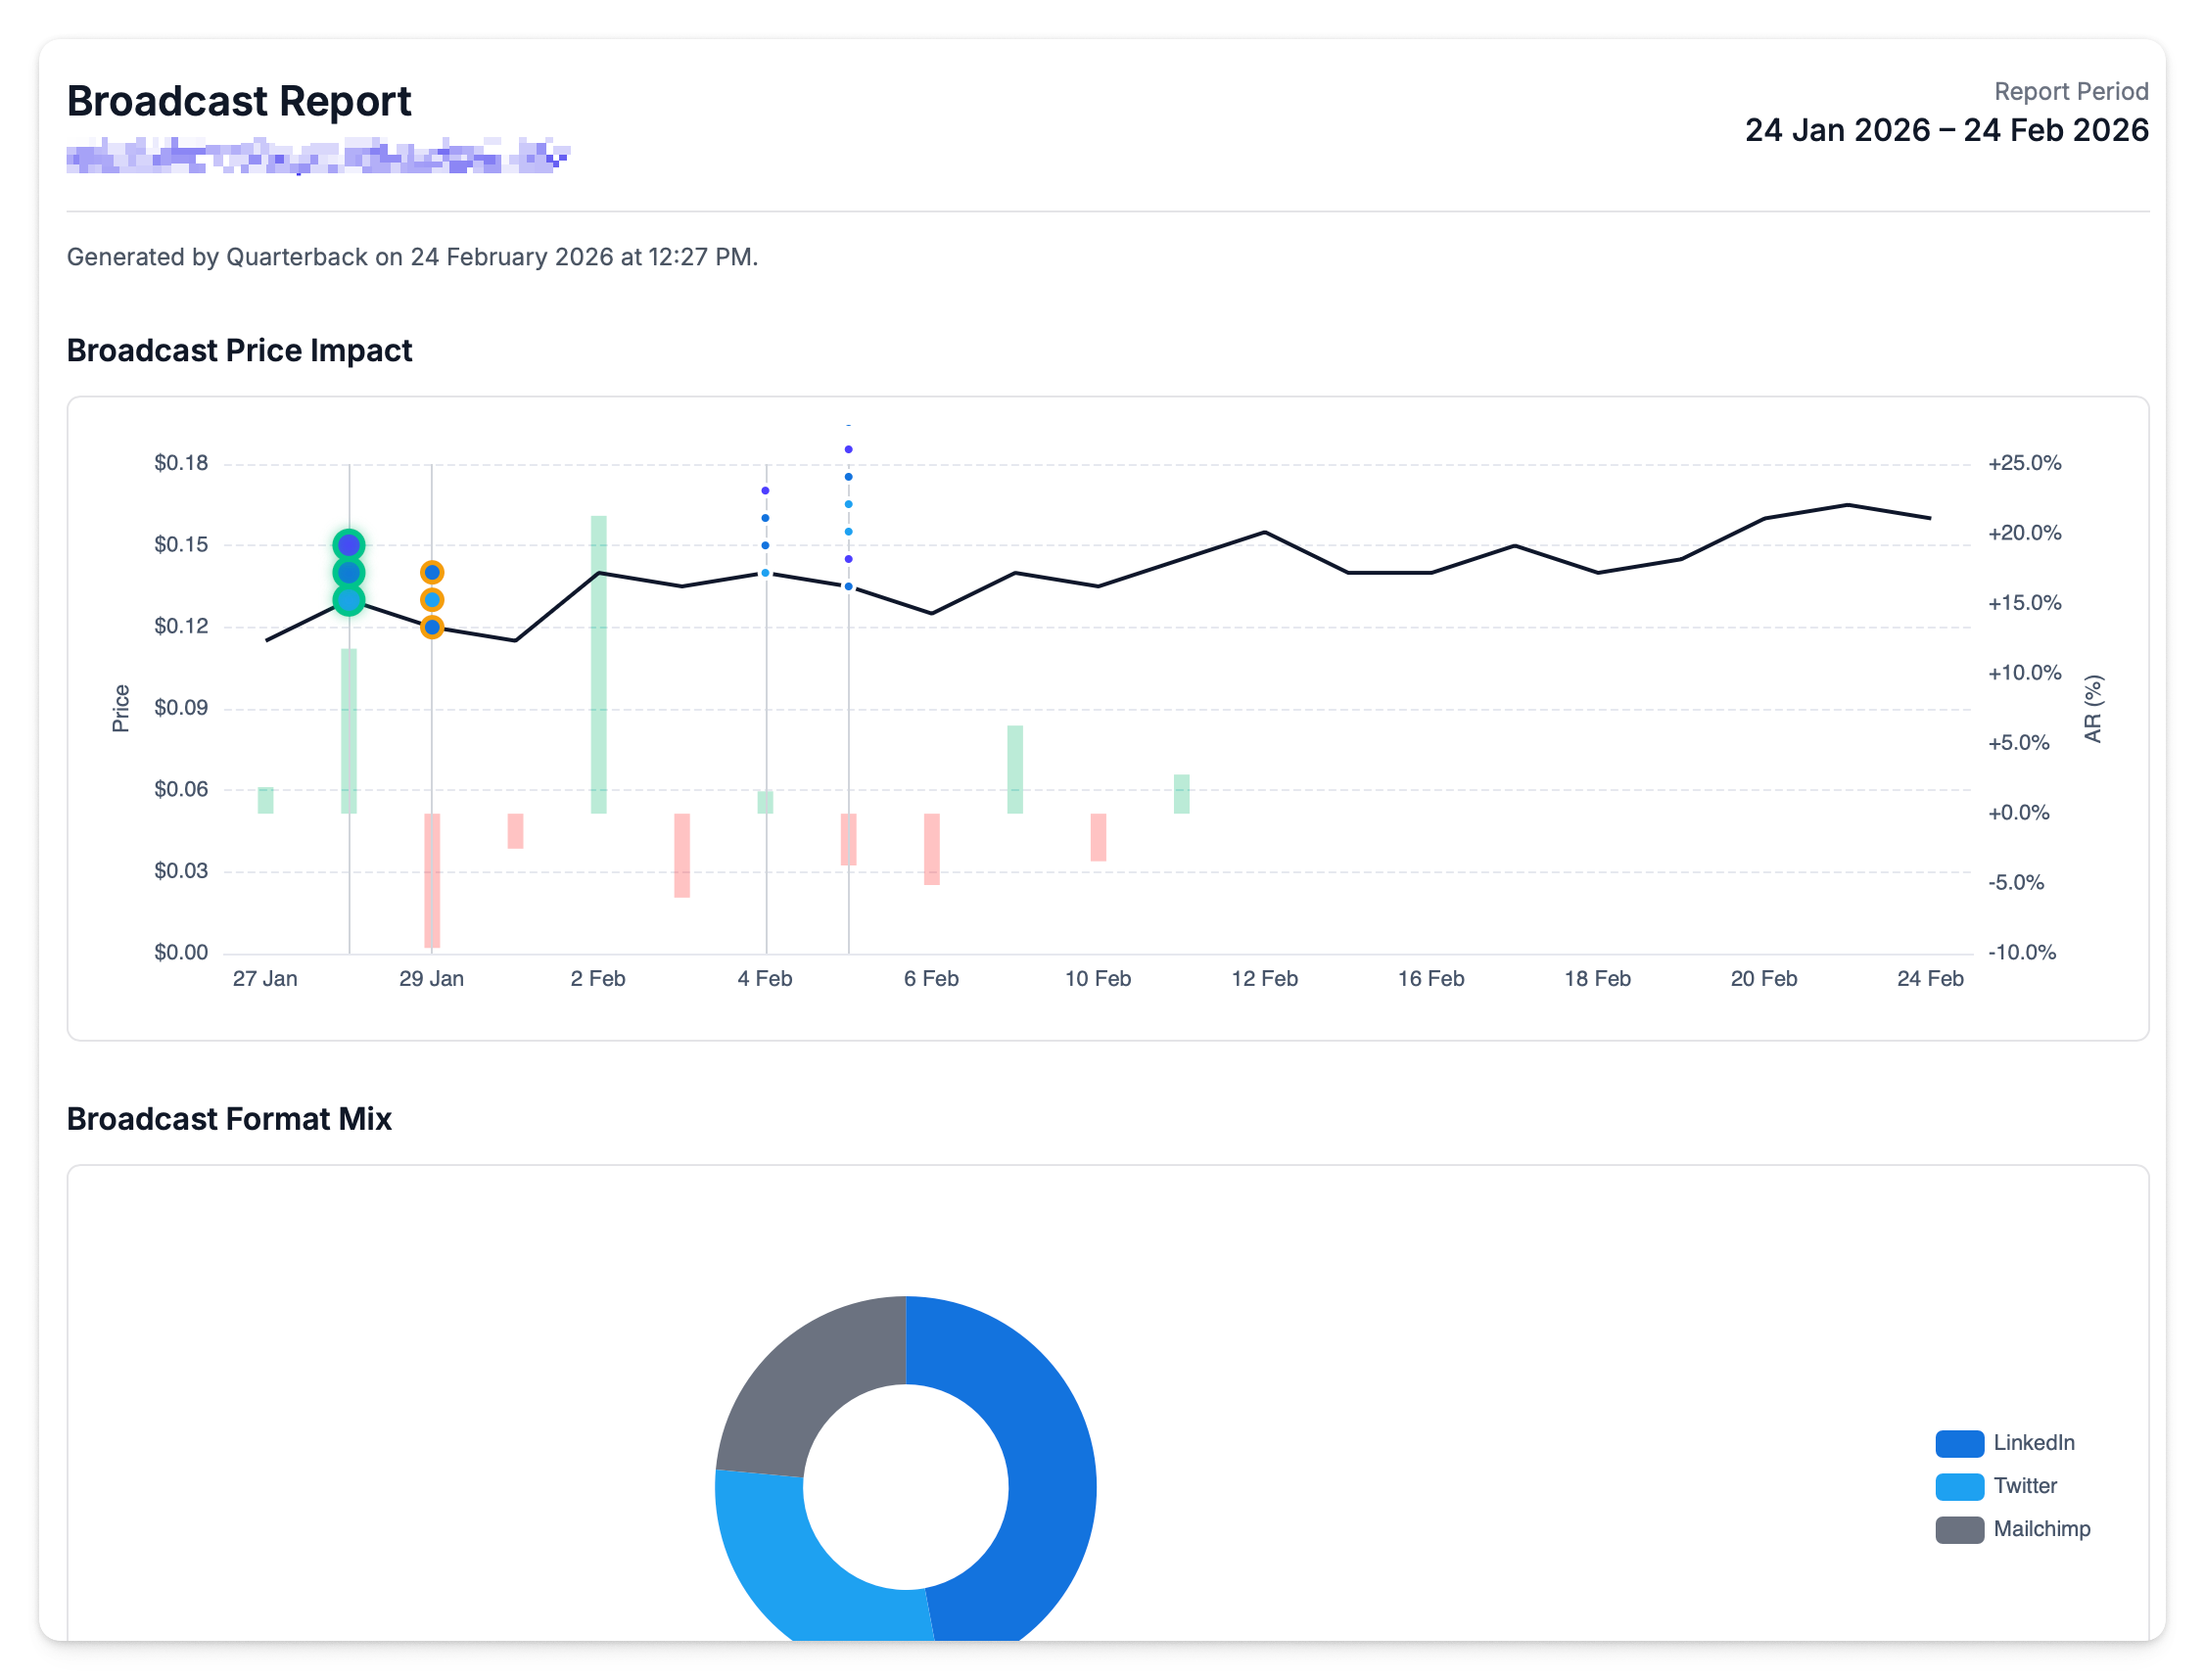This screenshot has width=2205, height=1680.
Task: Toggle LinkedIn series in donut legend
Action: click(2032, 1443)
